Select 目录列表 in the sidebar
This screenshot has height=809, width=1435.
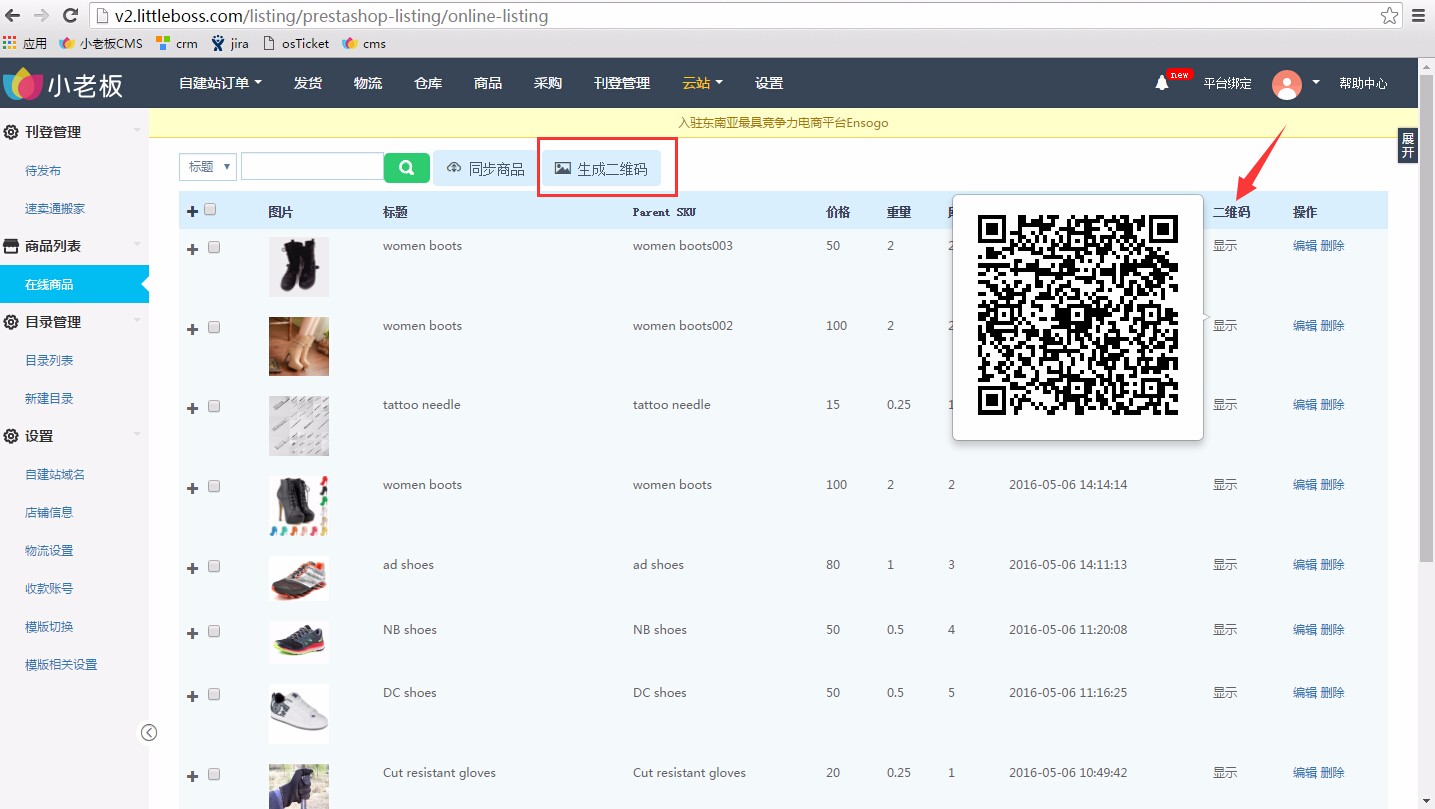pyautogui.click(x=49, y=361)
